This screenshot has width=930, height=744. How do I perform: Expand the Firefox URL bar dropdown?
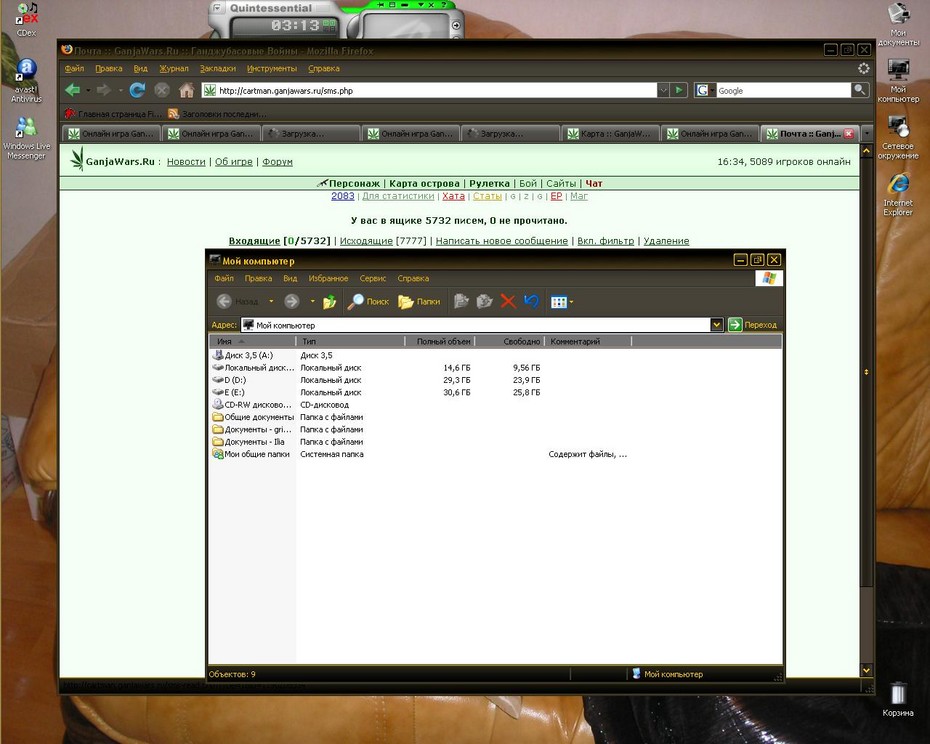[x=663, y=90]
